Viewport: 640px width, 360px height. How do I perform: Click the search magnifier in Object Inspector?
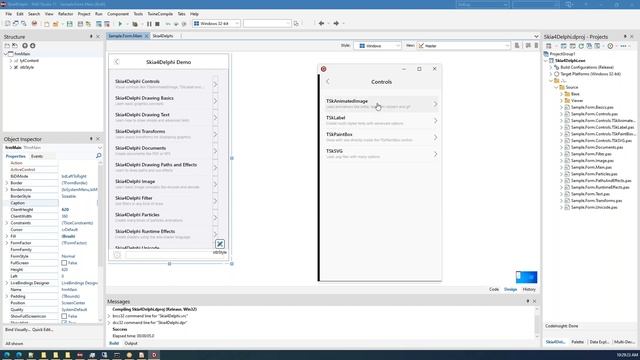click(98, 156)
